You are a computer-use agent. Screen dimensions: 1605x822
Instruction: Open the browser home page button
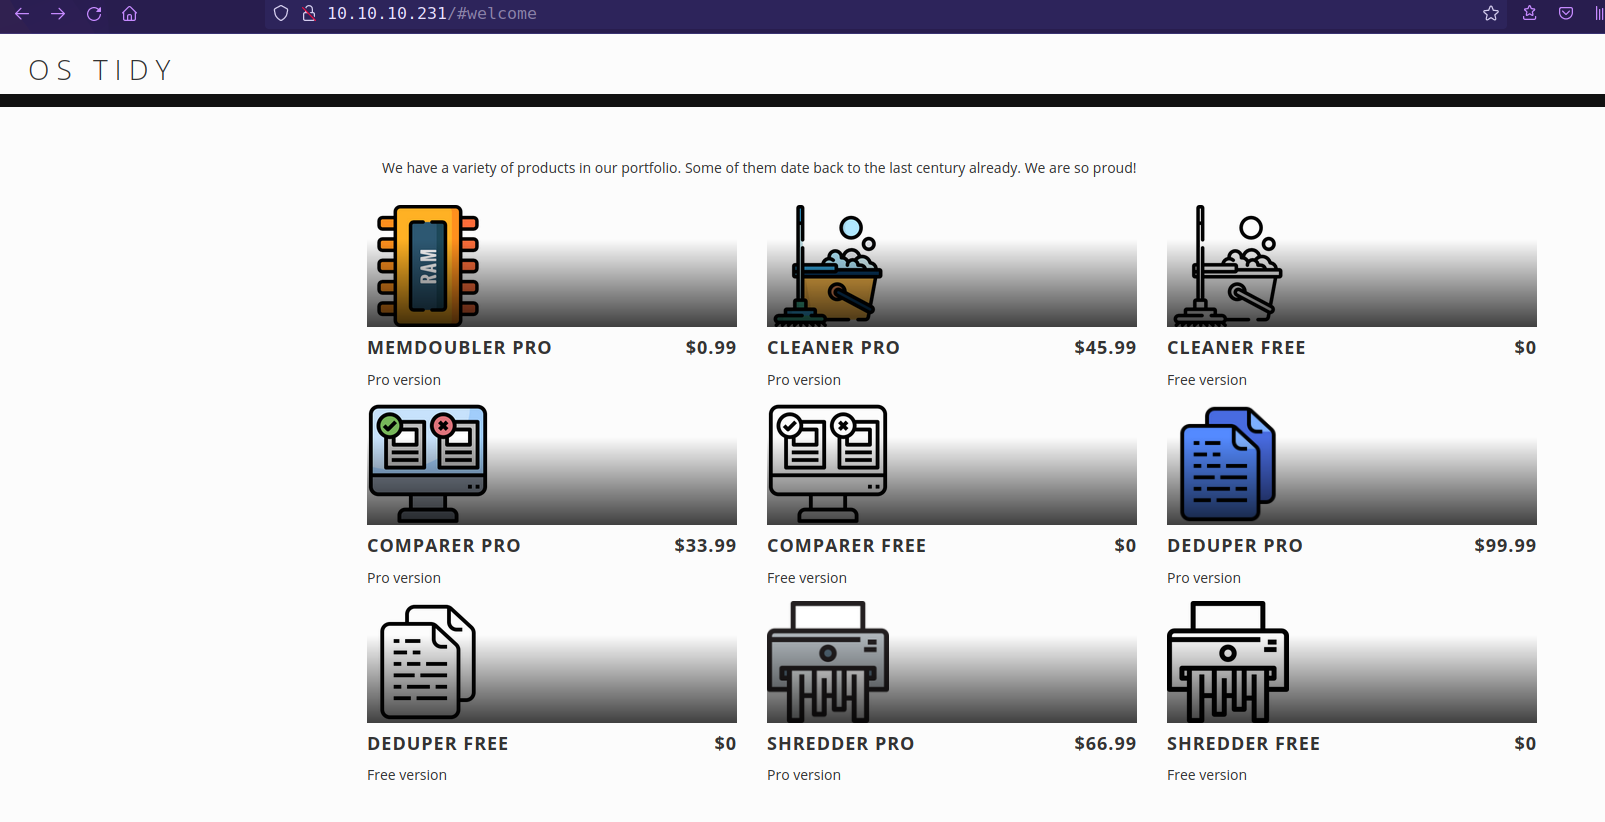coord(129,14)
